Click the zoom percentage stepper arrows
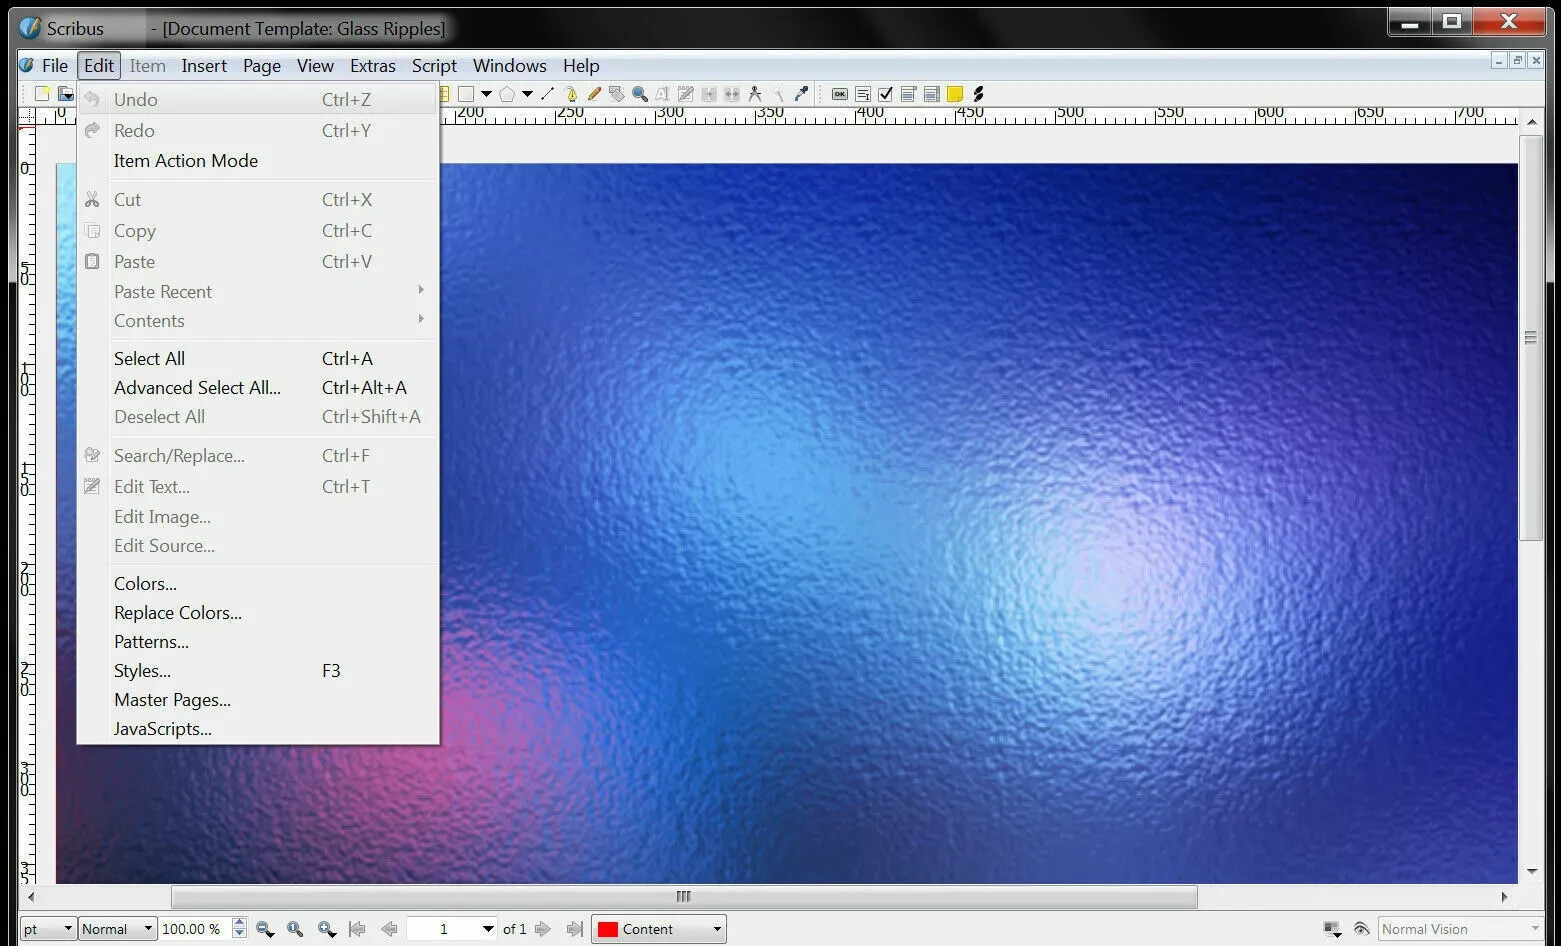 [x=239, y=929]
